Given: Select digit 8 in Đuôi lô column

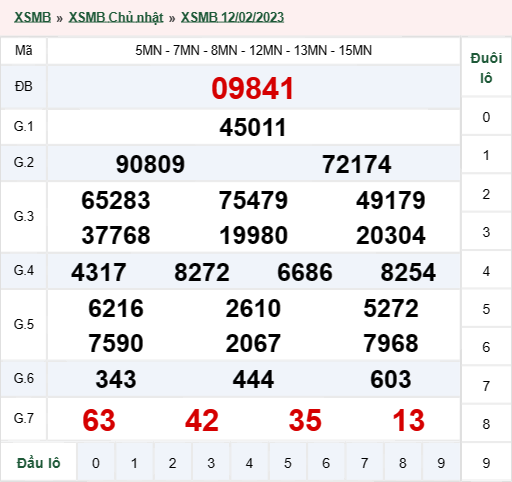Looking at the screenshot, I should 486,424.
